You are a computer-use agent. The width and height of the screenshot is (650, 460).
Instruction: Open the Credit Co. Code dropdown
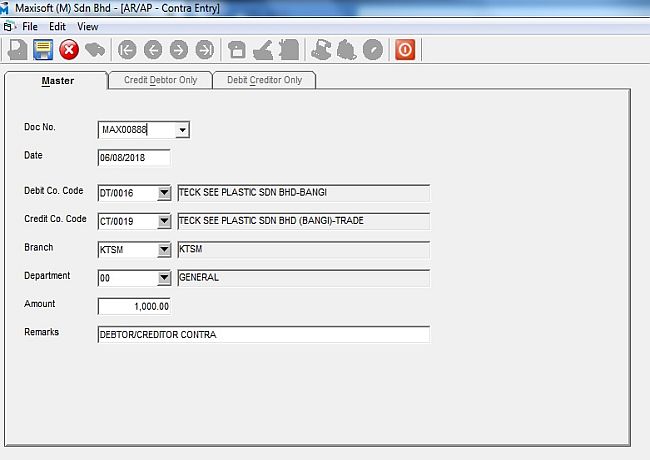tap(164, 221)
